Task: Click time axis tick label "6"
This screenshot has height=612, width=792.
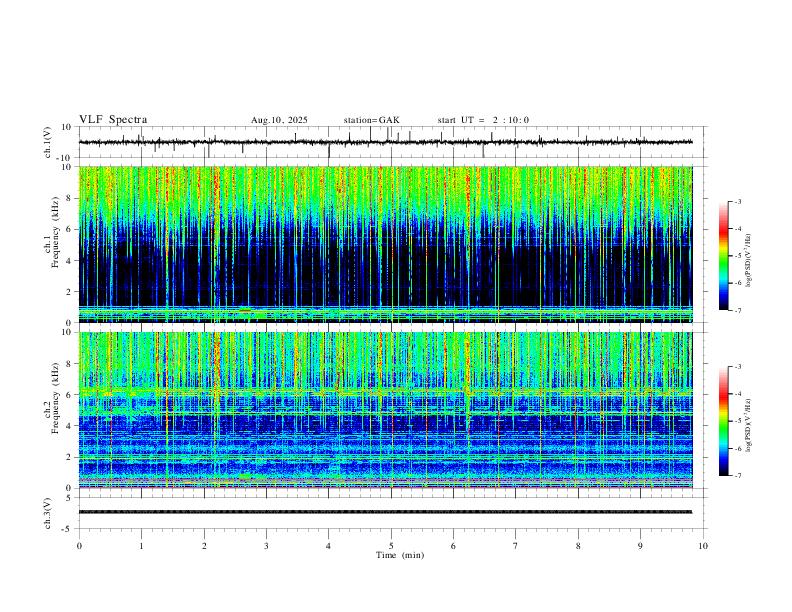Action: click(x=454, y=546)
